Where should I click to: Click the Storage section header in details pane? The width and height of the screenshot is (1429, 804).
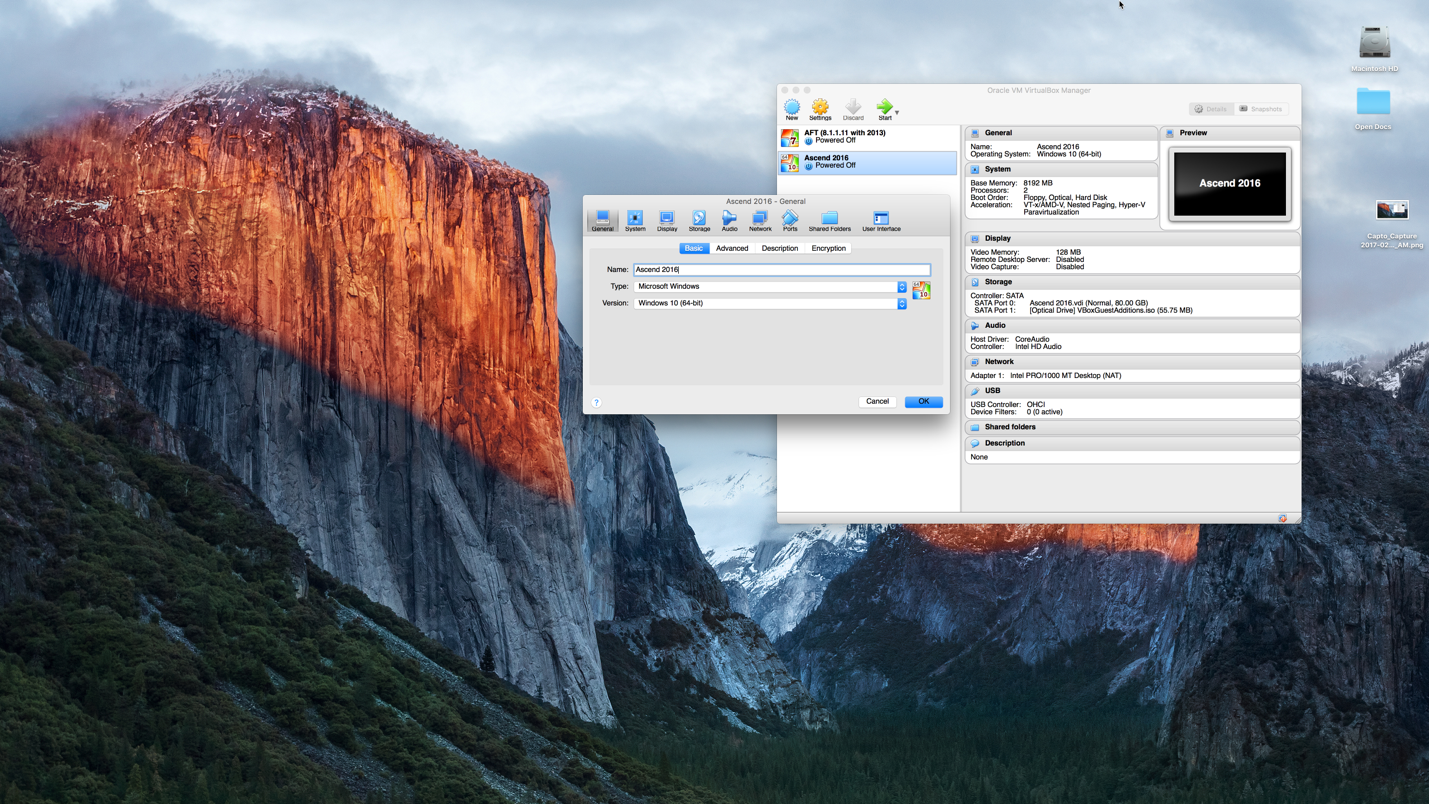pos(1132,282)
